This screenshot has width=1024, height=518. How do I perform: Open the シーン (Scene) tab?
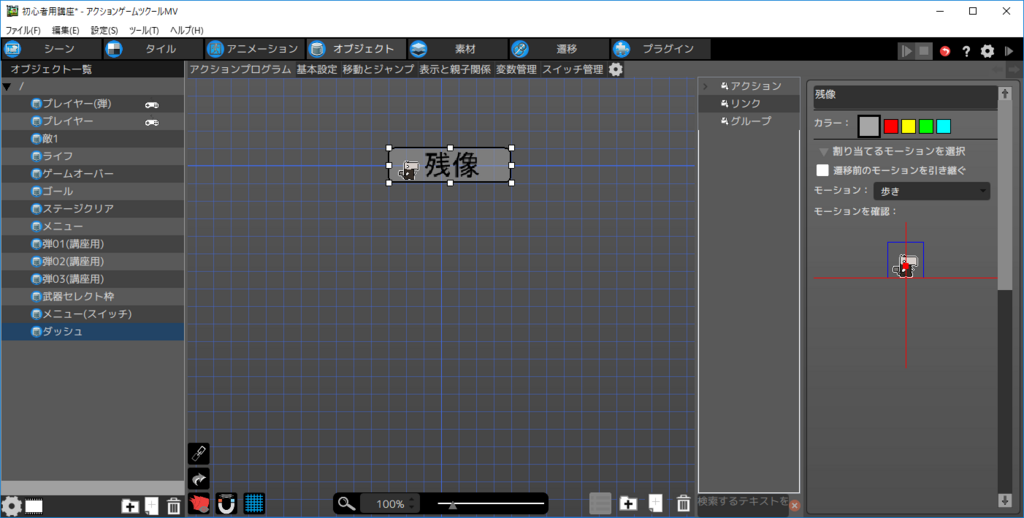(52, 49)
